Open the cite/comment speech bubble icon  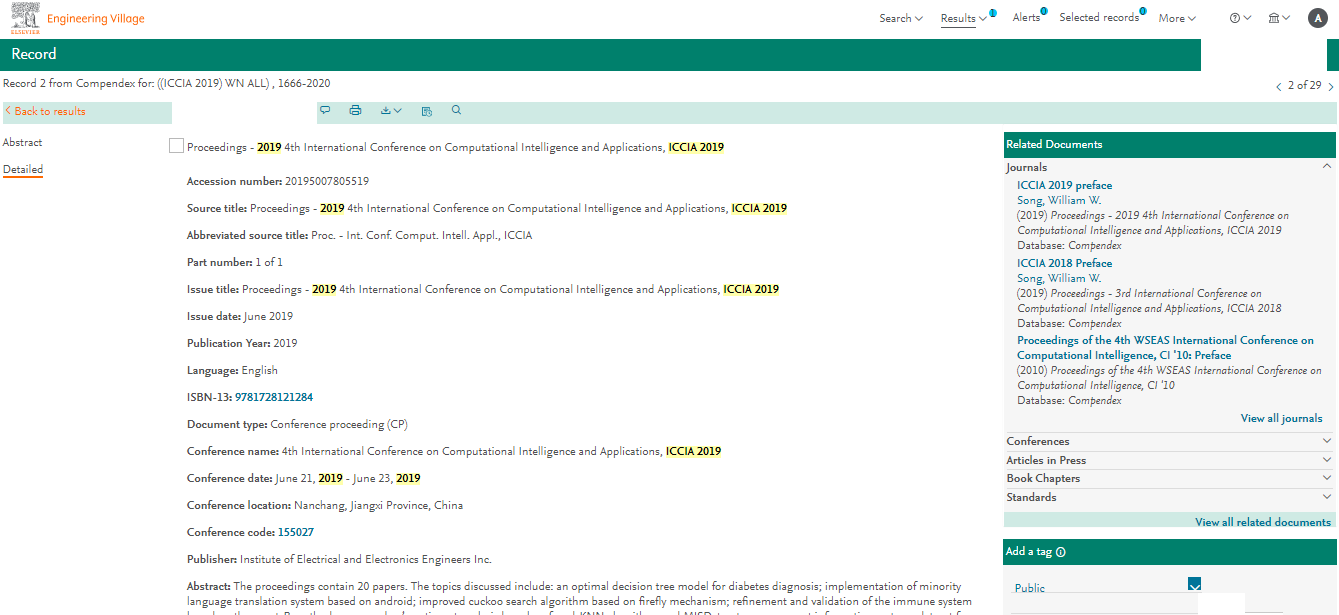pyautogui.click(x=325, y=111)
